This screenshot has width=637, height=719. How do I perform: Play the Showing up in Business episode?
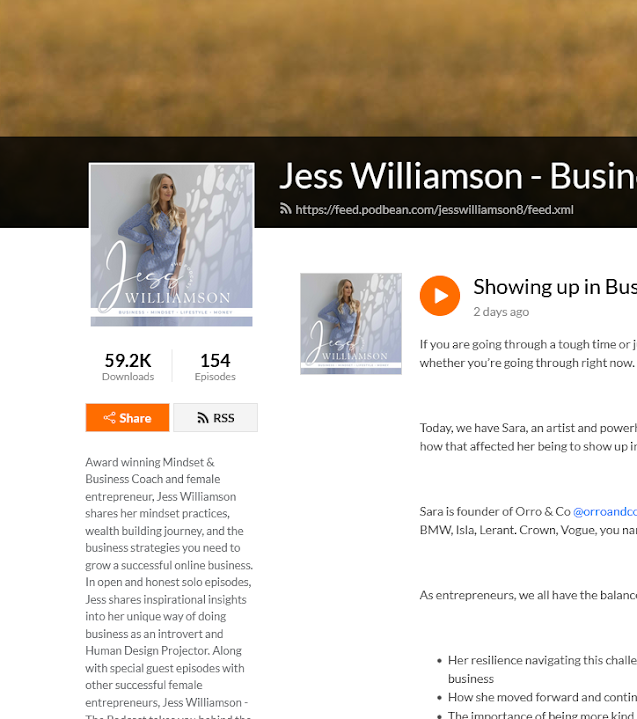[439, 296]
